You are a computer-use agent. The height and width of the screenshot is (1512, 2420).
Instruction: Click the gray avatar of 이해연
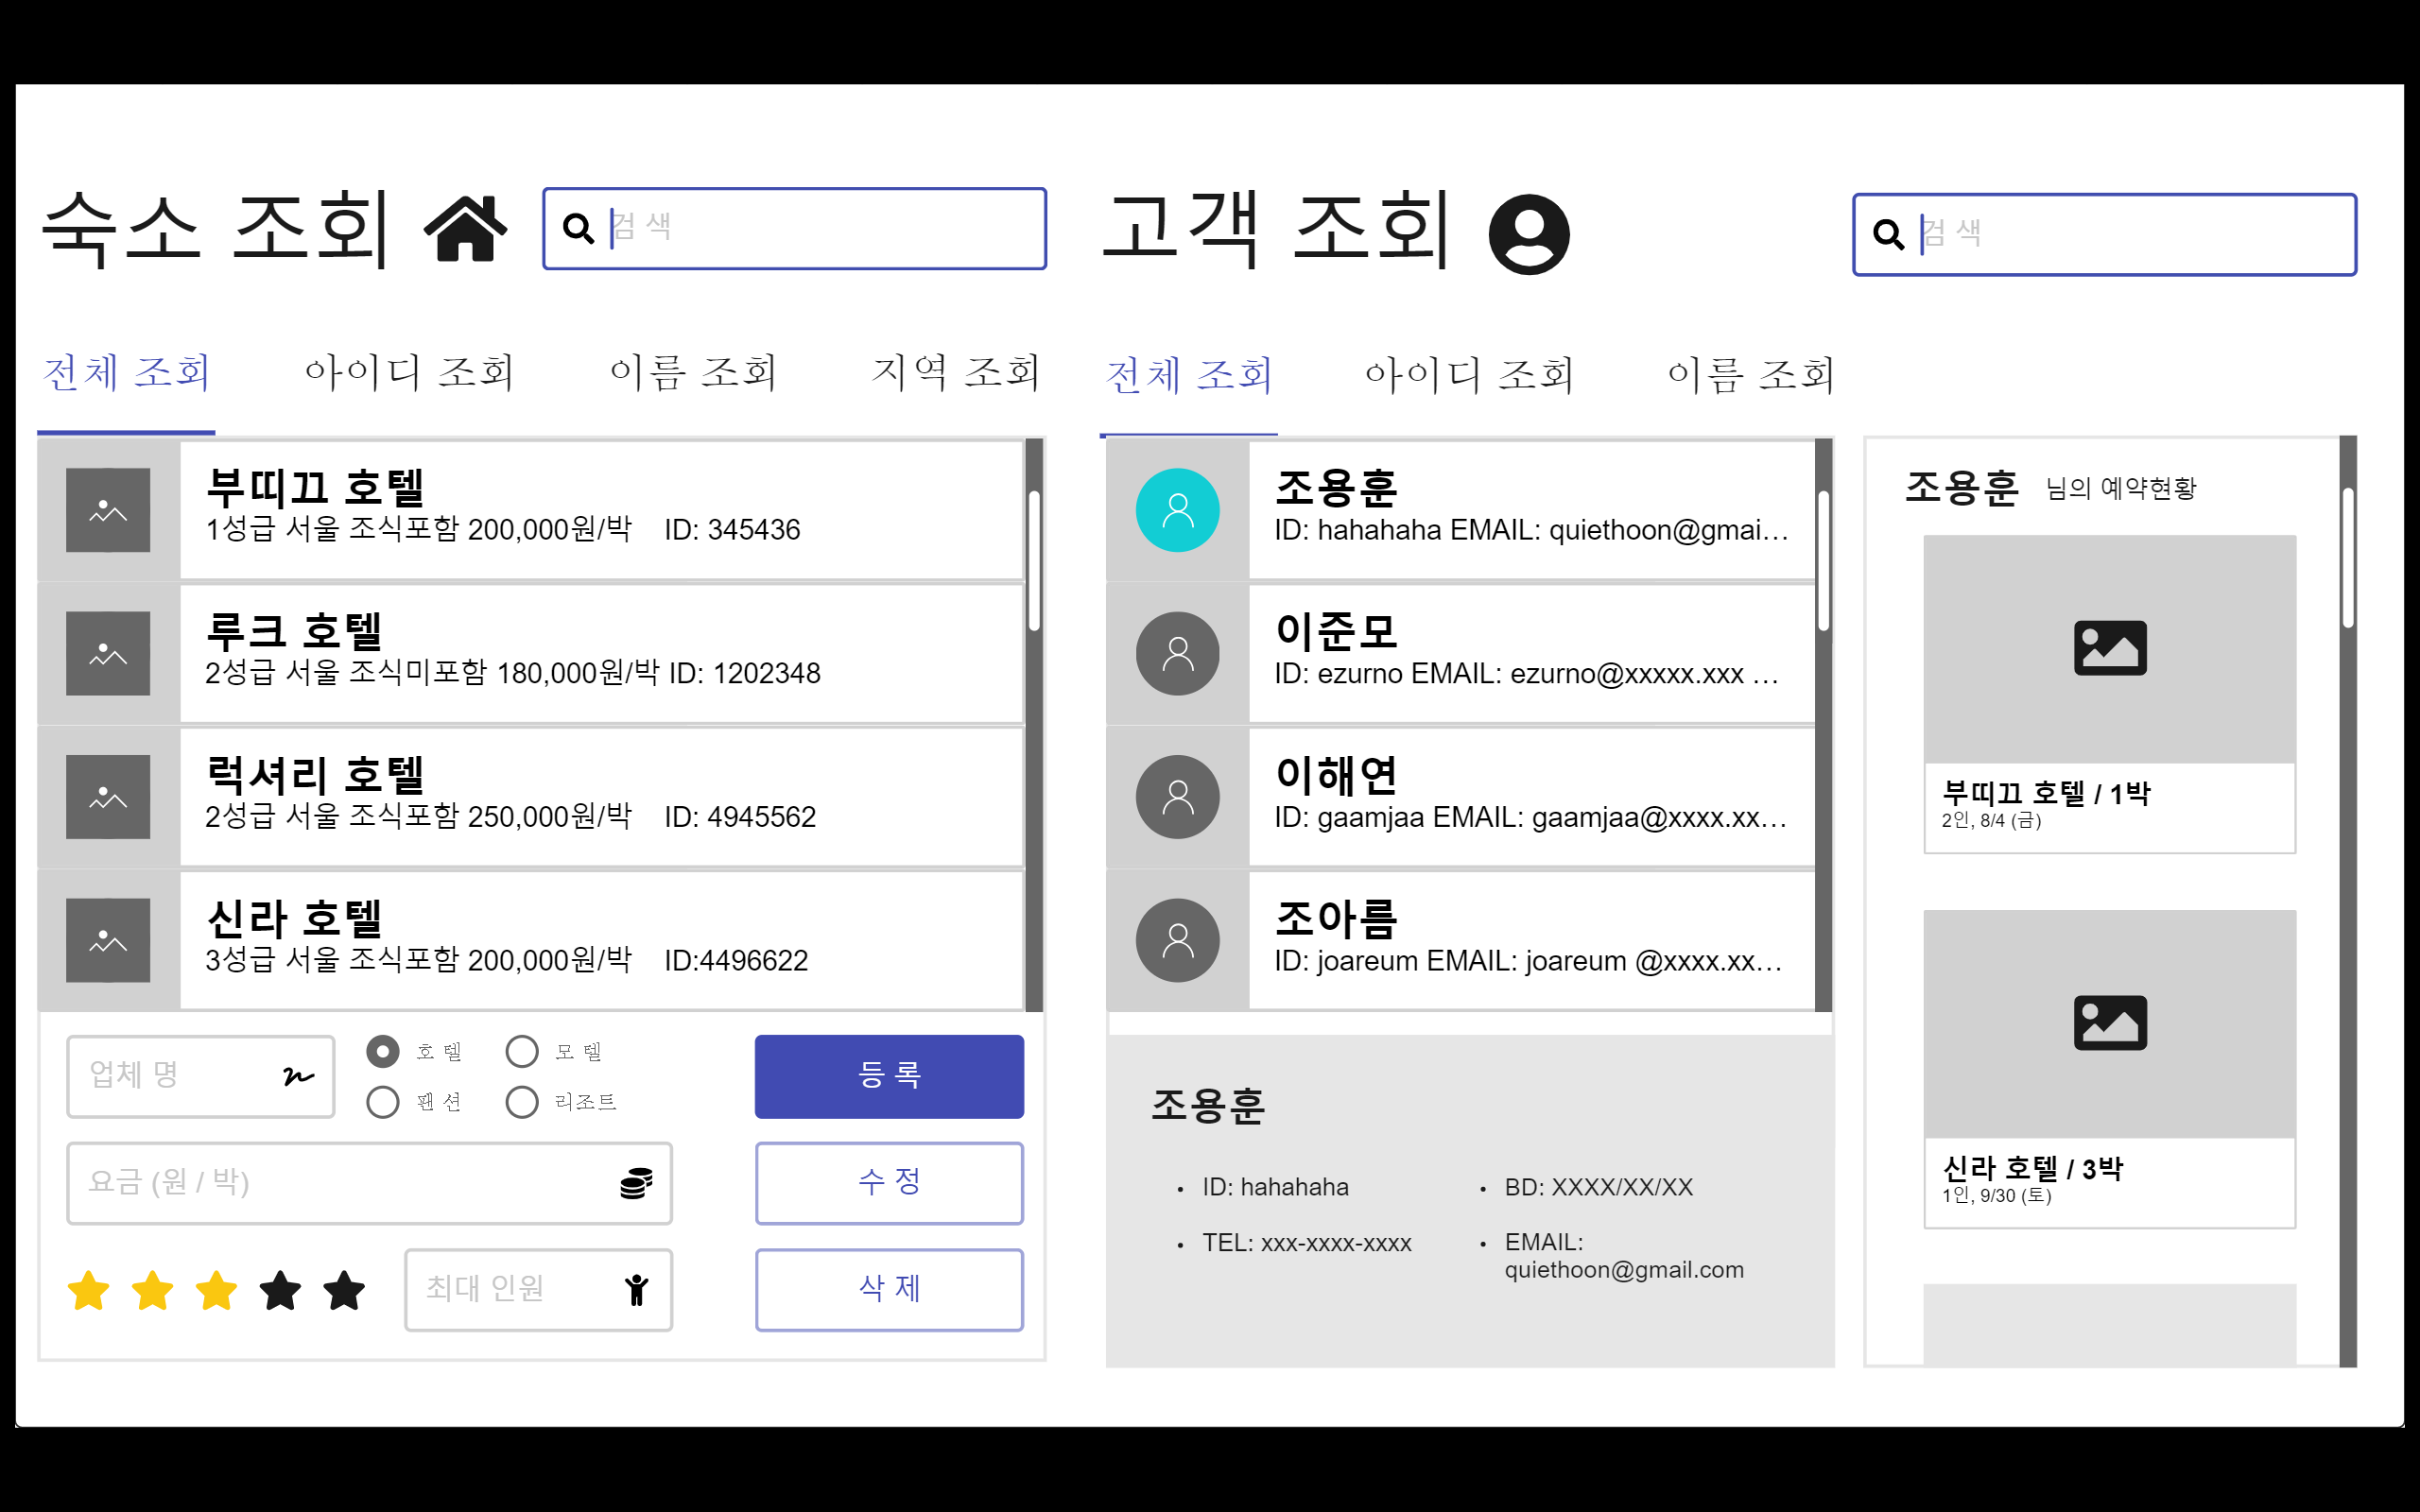point(1178,797)
